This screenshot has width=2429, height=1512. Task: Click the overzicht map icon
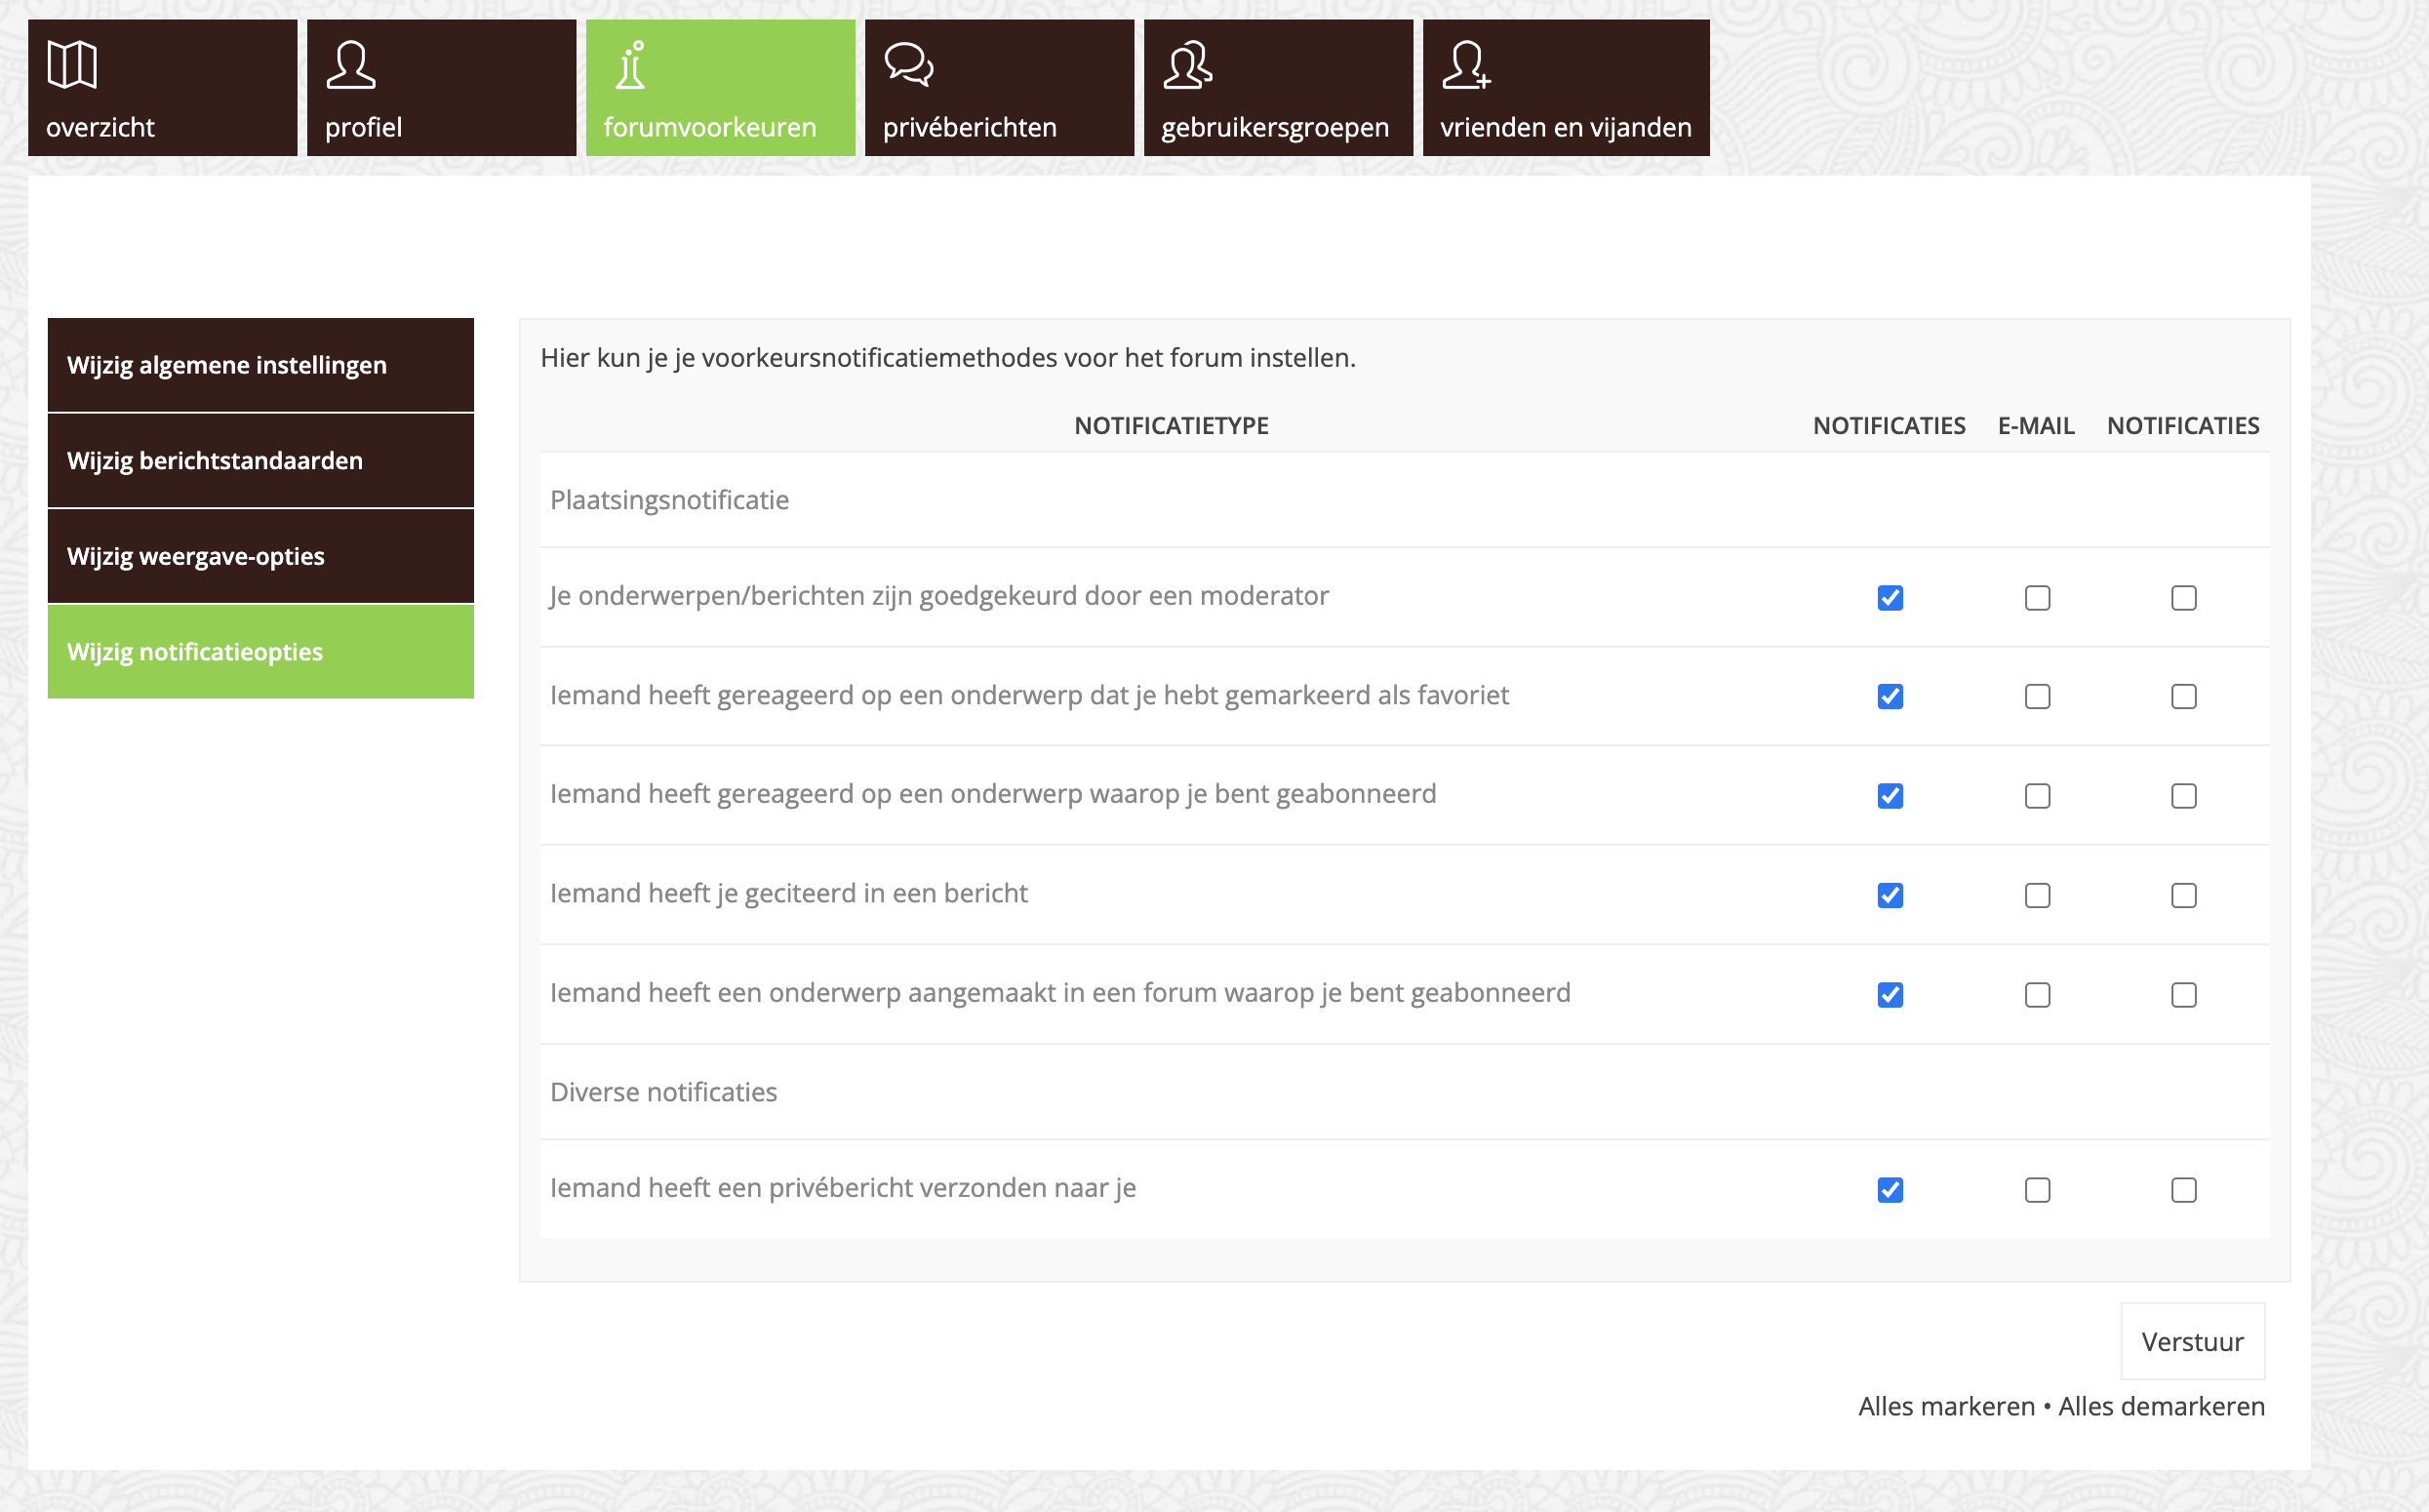(72, 65)
